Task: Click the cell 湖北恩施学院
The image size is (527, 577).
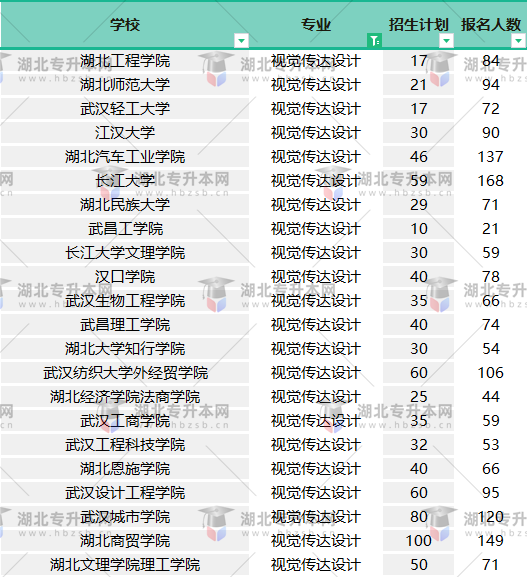Action: tap(125, 469)
